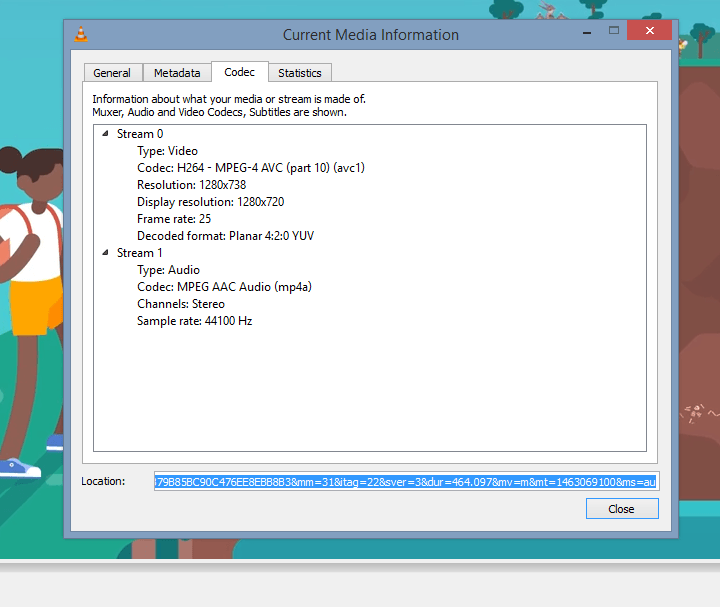This screenshot has height=607, width=720.
Task: Open the Metadata tab
Action: 177,73
